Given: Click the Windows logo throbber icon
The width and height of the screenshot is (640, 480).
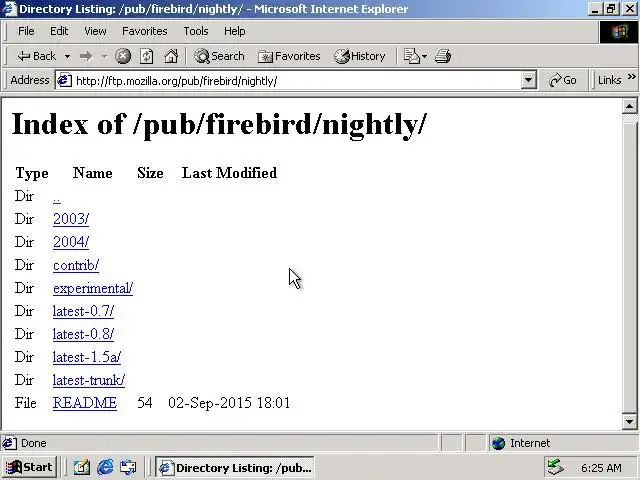Looking at the screenshot, I should pyautogui.click(x=619, y=31).
